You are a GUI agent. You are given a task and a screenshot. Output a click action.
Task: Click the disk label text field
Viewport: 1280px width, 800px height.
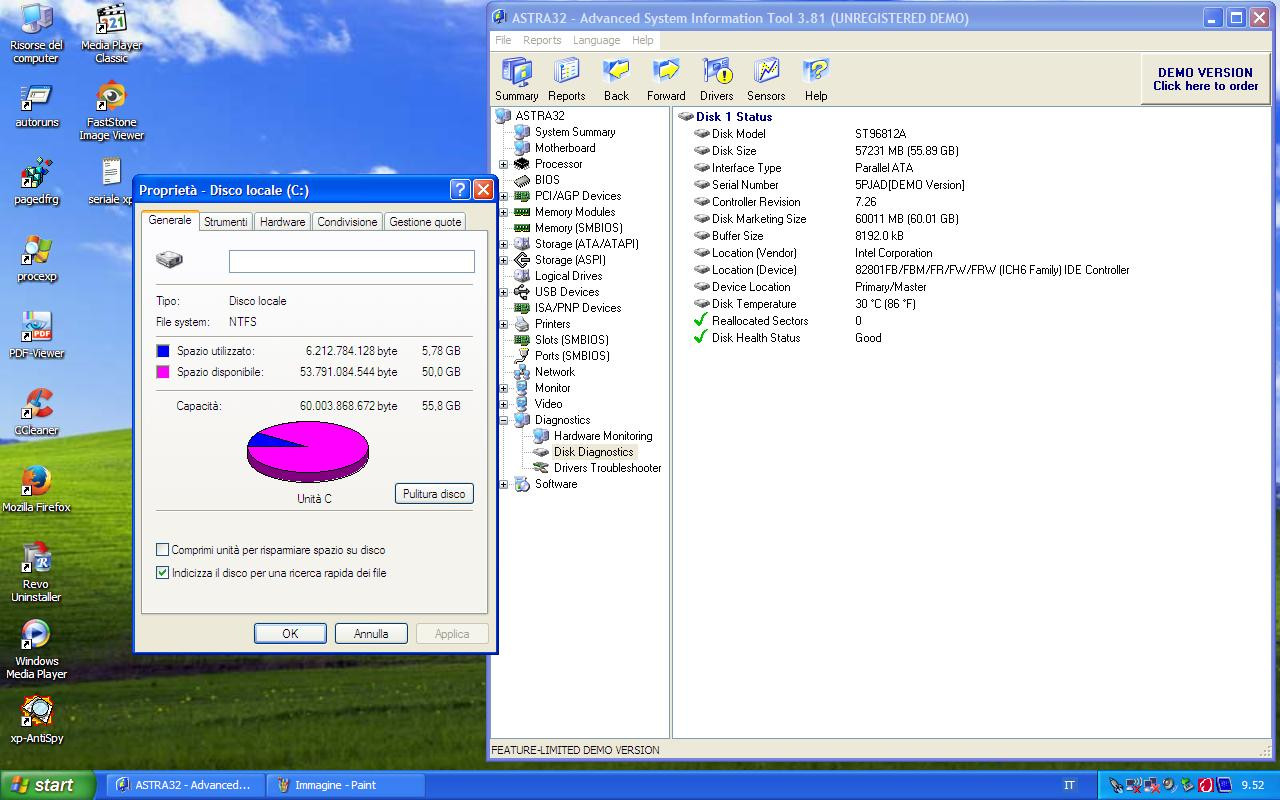pos(351,261)
